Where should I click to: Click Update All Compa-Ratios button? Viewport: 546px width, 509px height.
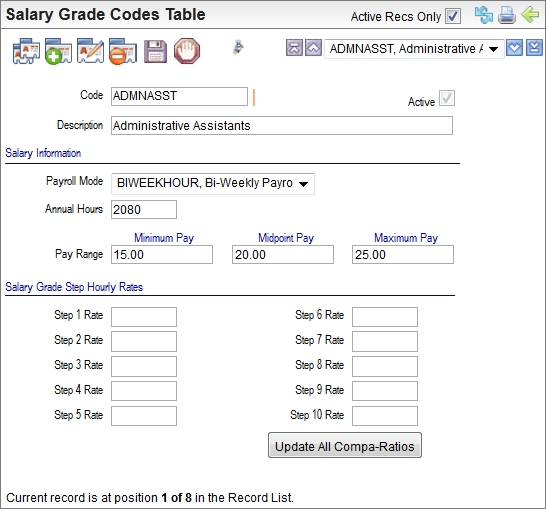click(345, 445)
